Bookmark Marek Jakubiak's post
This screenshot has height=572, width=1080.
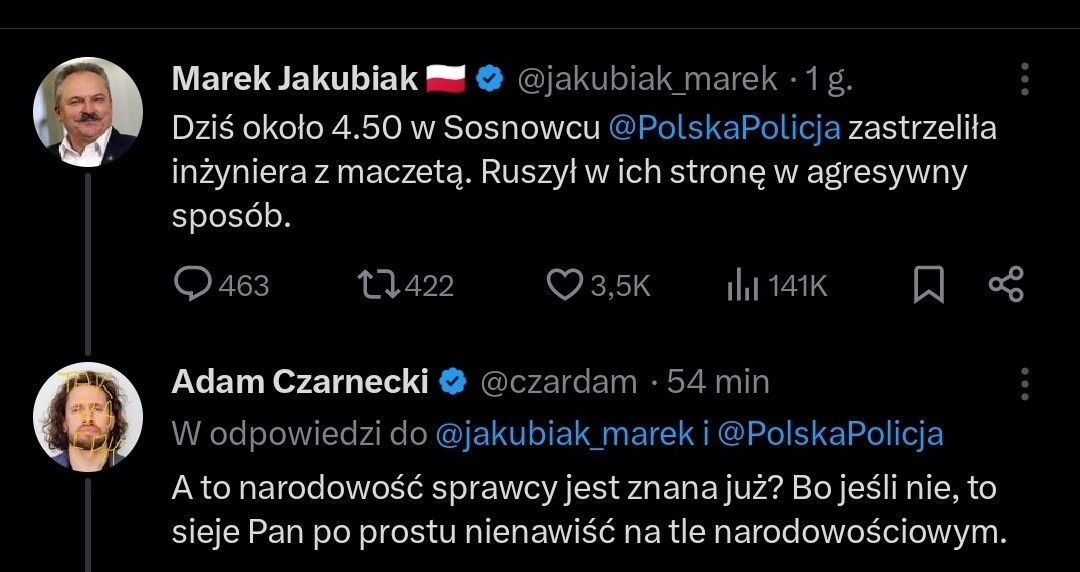click(x=929, y=286)
